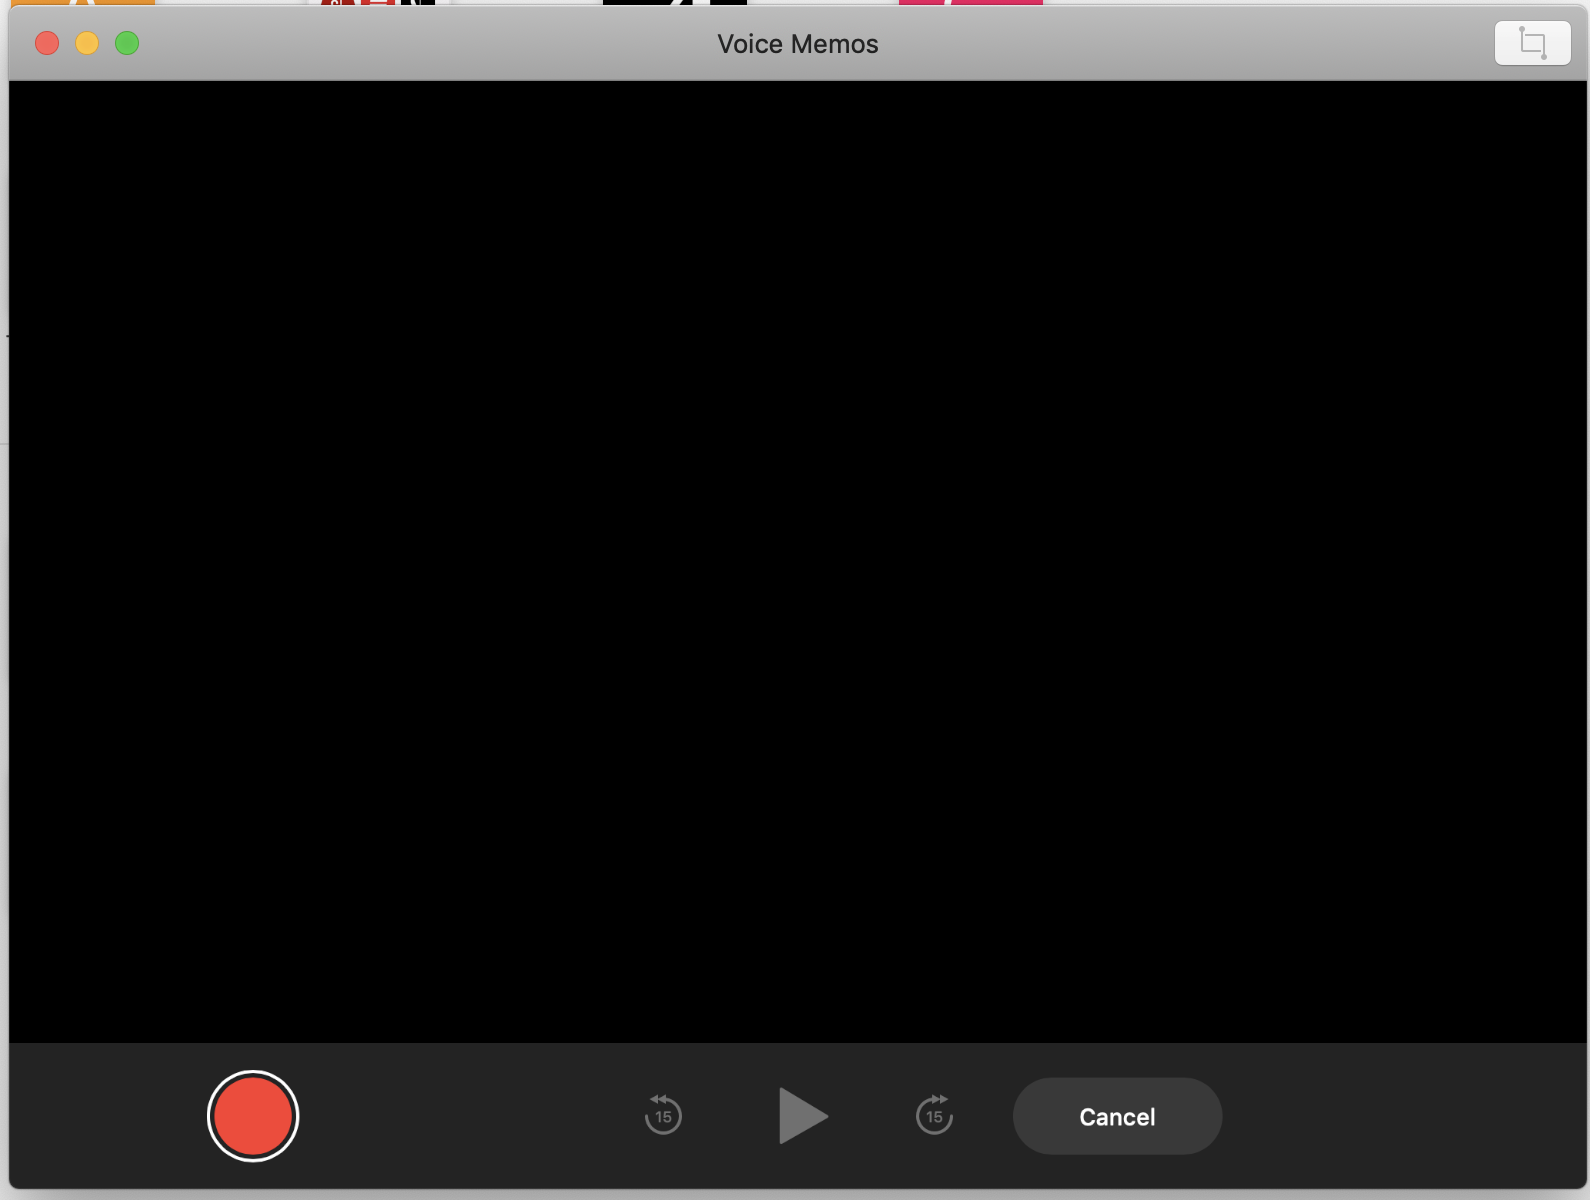
Task: Open the trim tool in title bar
Action: point(1532,43)
